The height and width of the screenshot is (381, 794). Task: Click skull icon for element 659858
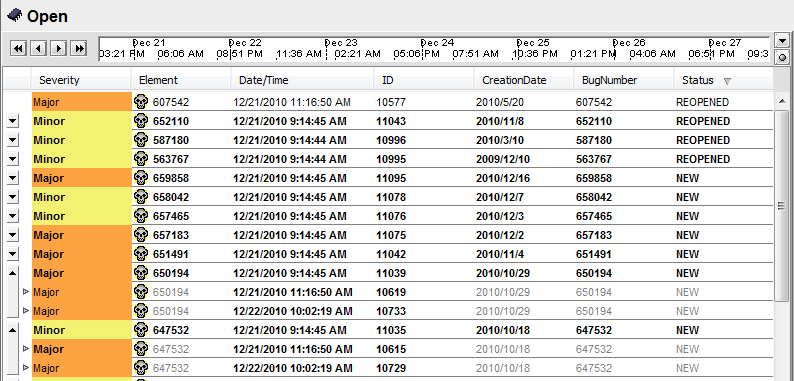click(x=141, y=178)
